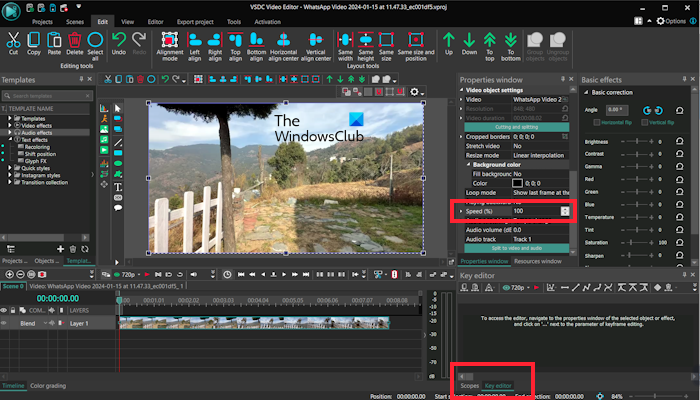Open the Export project tab
The height and width of the screenshot is (400, 700).
click(195, 21)
